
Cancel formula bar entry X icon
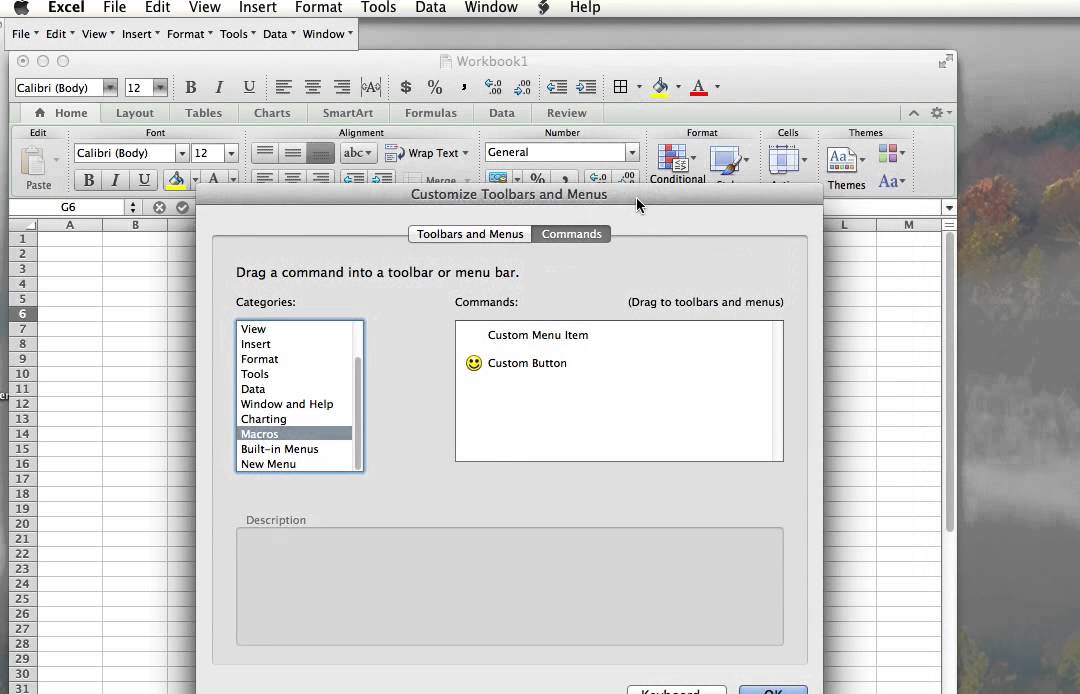pos(159,207)
